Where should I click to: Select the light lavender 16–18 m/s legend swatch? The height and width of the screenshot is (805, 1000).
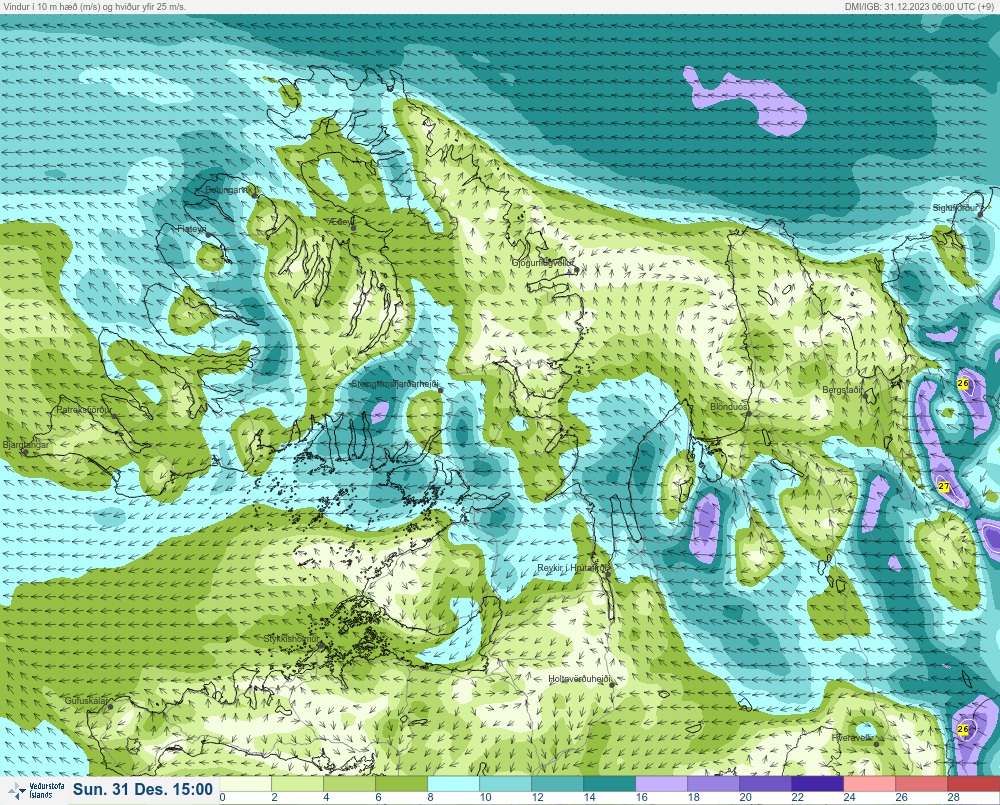[x=661, y=783]
